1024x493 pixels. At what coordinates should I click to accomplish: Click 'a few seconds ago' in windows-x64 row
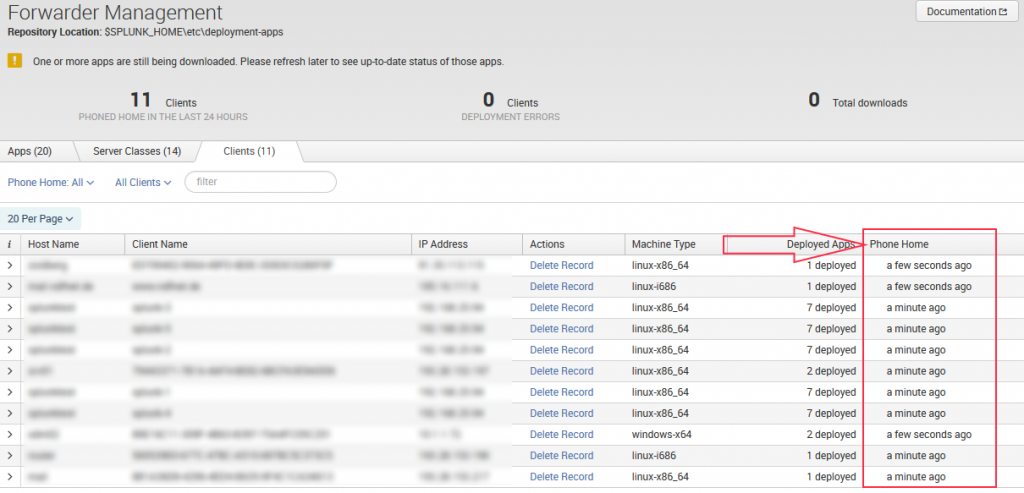click(x=929, y=434)
